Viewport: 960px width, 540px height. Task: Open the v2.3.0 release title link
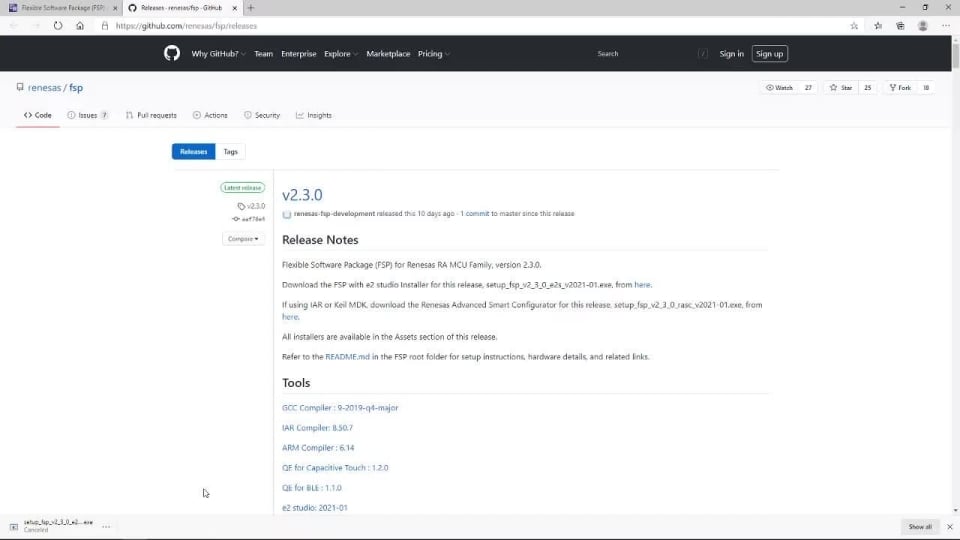302,195
